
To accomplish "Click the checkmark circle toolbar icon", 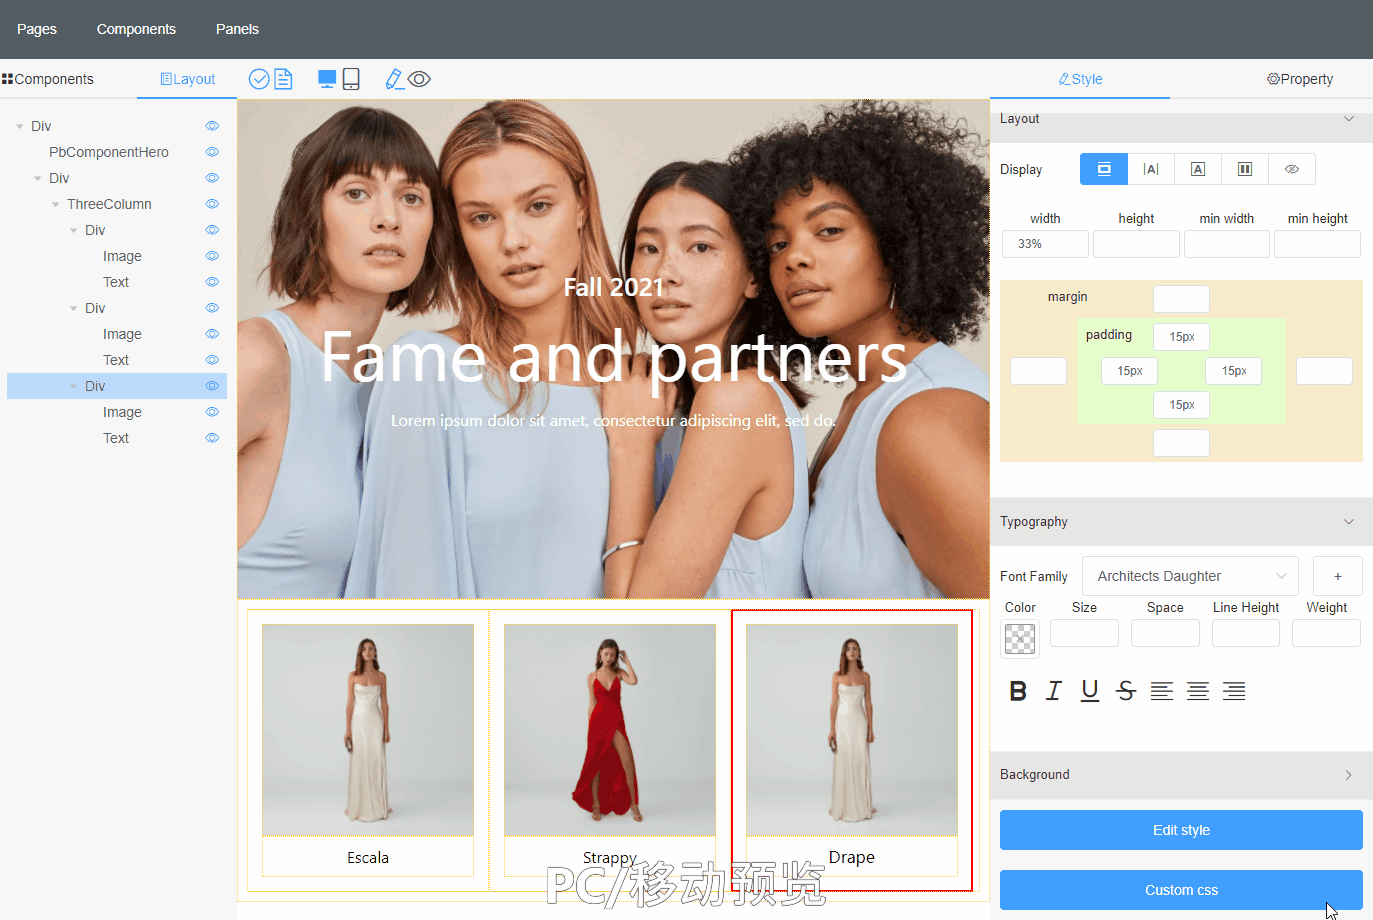I will pos(259,79).
